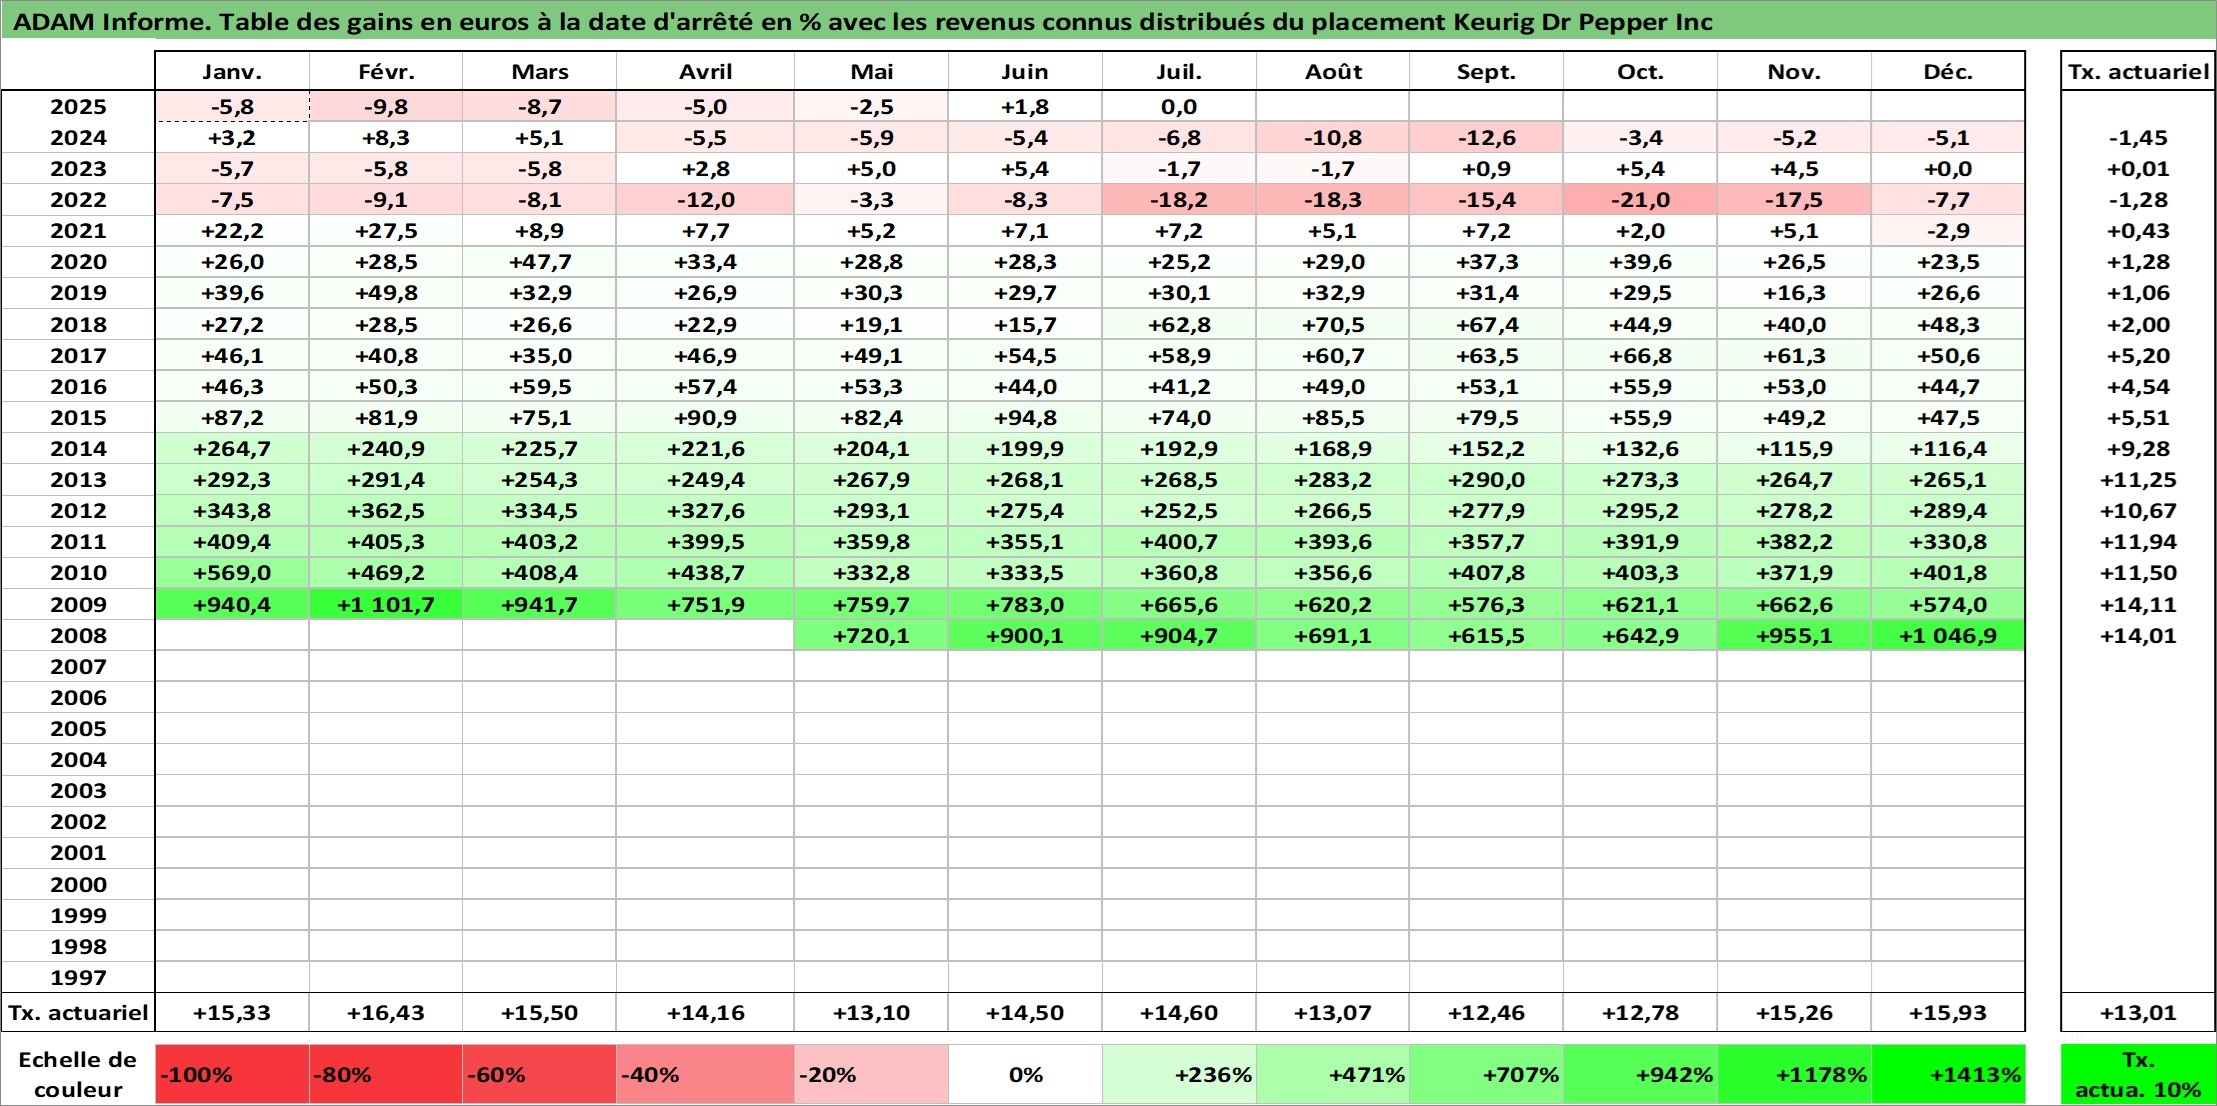Click the ADAM Informe title banner
This screenshot has height=1106, width=2217.
[x=1108, y=21]
